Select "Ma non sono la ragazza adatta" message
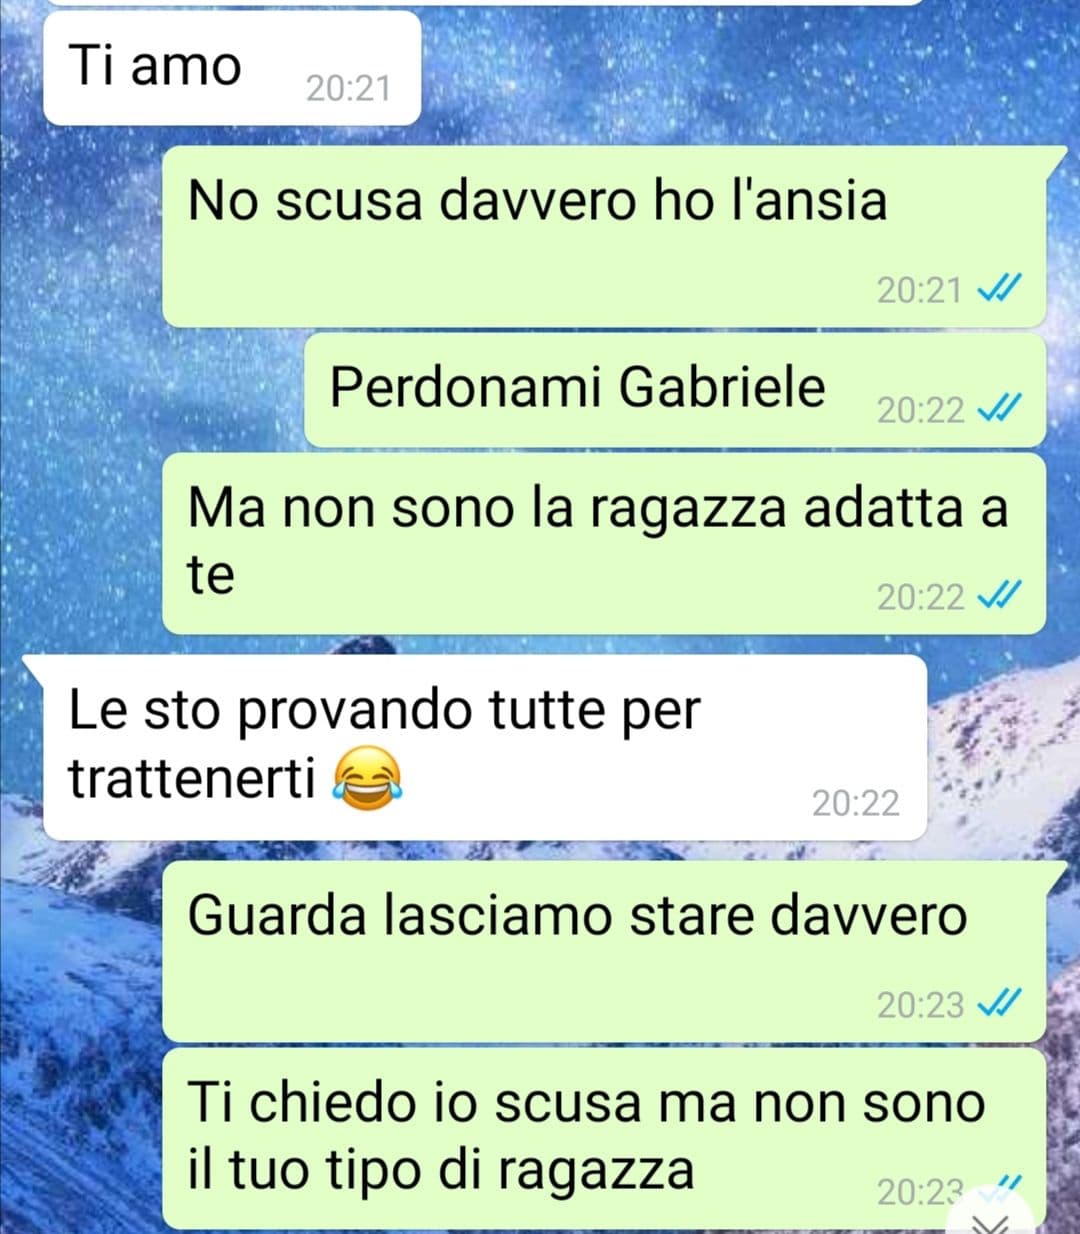 [x=604, y=543]
